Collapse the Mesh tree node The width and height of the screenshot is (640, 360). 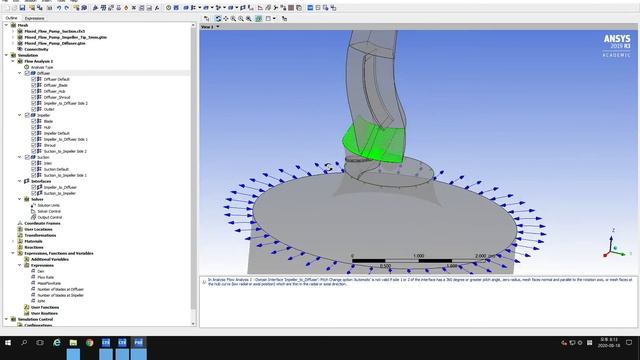click(6, 25)
